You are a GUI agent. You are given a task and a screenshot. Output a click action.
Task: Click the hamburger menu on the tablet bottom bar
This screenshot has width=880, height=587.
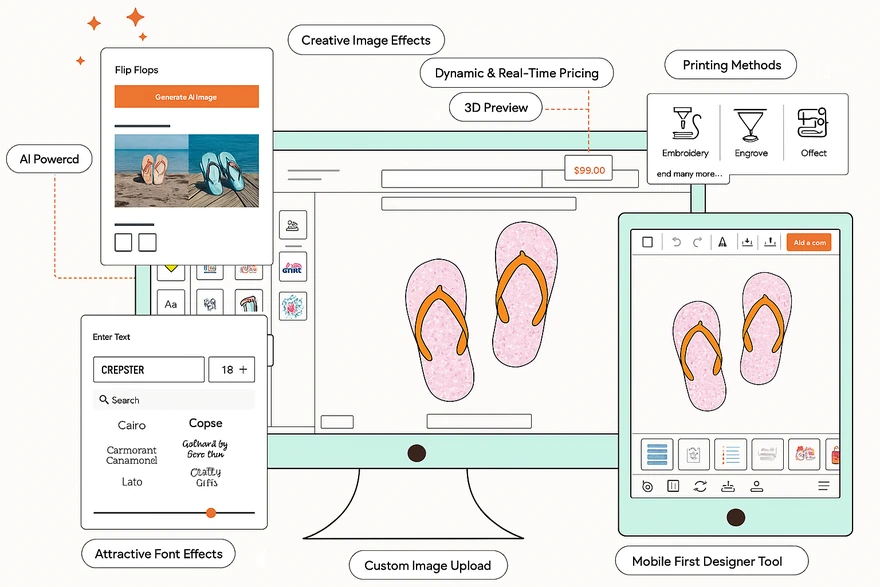824,486
